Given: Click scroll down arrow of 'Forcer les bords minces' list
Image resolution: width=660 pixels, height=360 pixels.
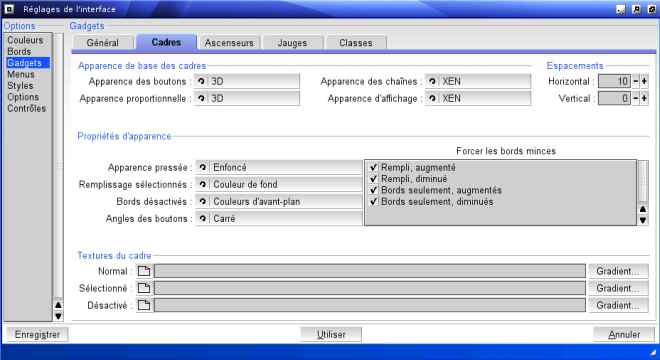Looking at the screenshot, I should [643, 220].
